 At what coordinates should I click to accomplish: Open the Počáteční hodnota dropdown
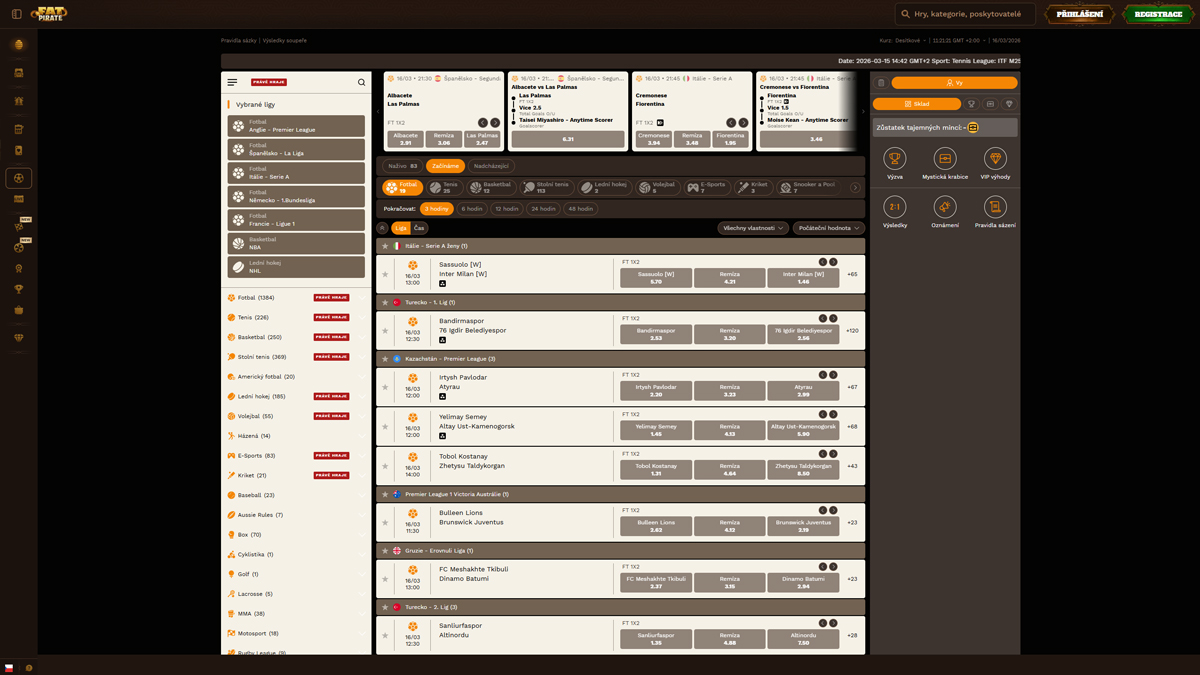click(829, 228)
